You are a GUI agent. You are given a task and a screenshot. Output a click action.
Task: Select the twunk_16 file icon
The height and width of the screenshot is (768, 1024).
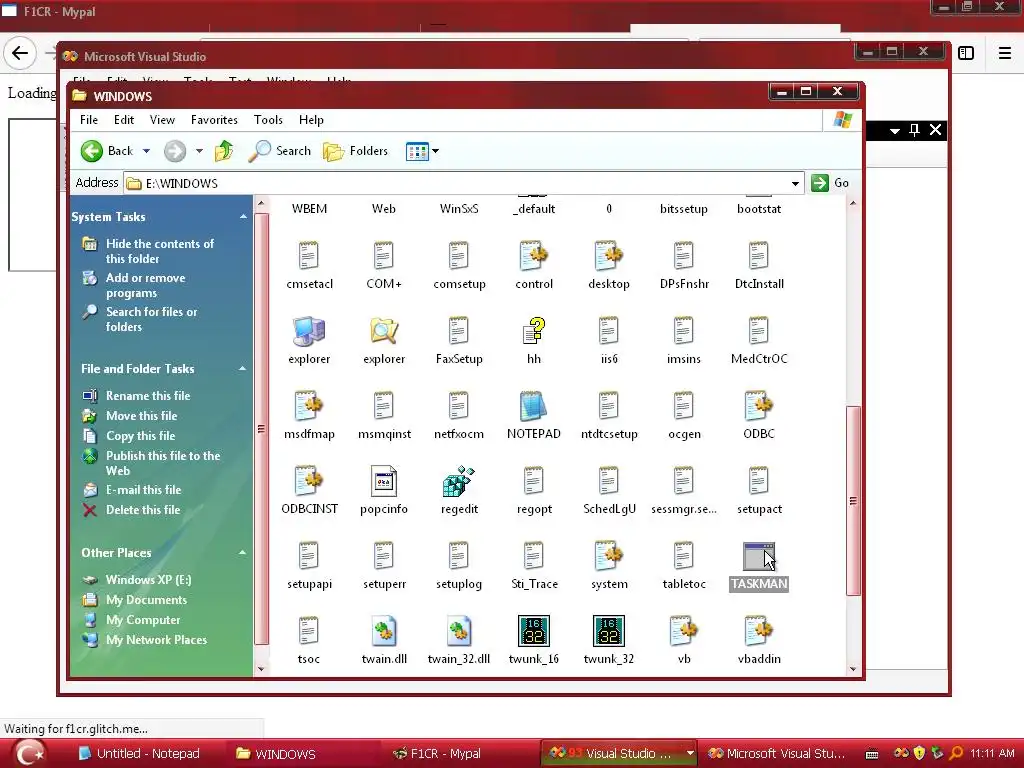coord(534,631)
